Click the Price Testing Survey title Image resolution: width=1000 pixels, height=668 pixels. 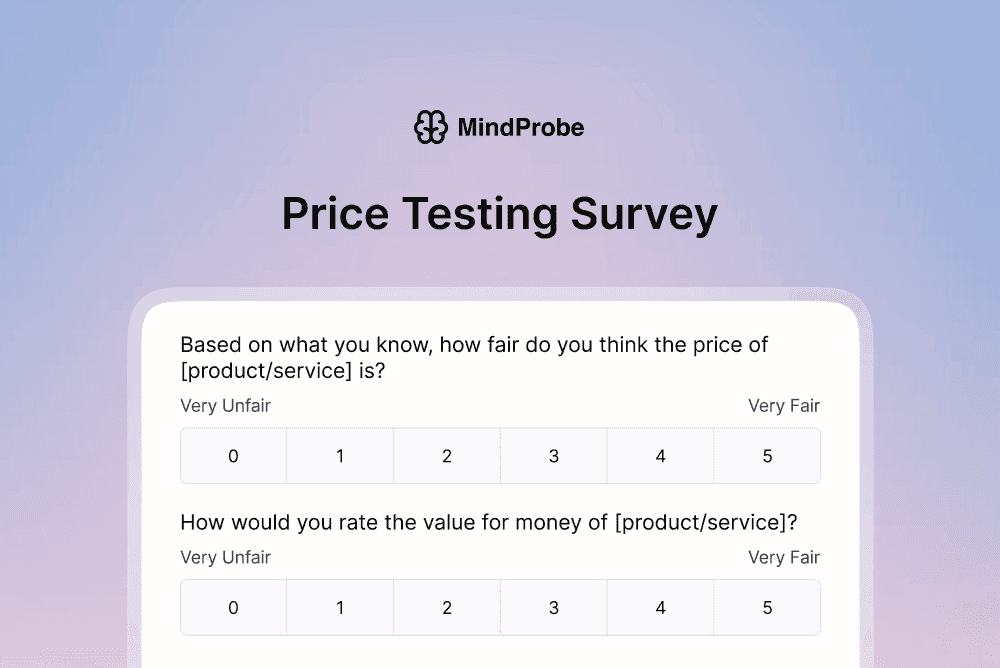[x=499, y=213]
